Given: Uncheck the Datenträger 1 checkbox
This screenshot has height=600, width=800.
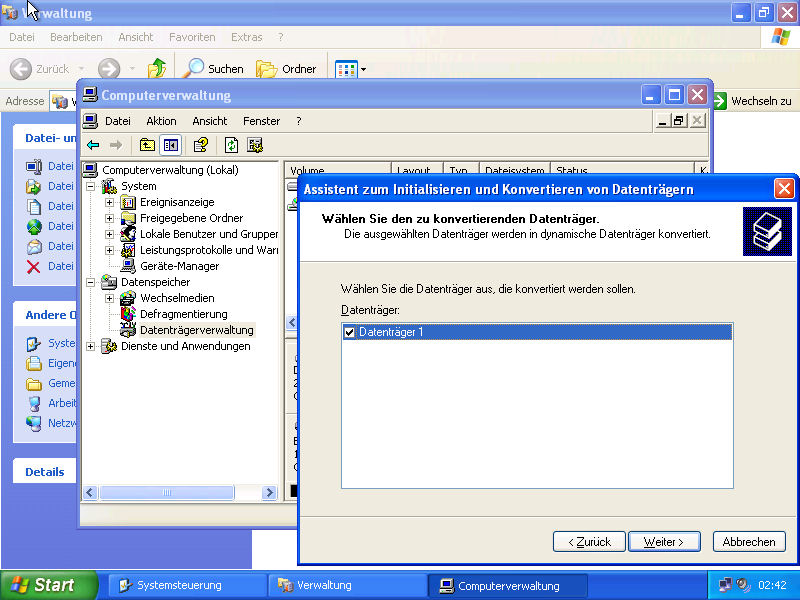Looking at the screenshot, I should 350,332.
